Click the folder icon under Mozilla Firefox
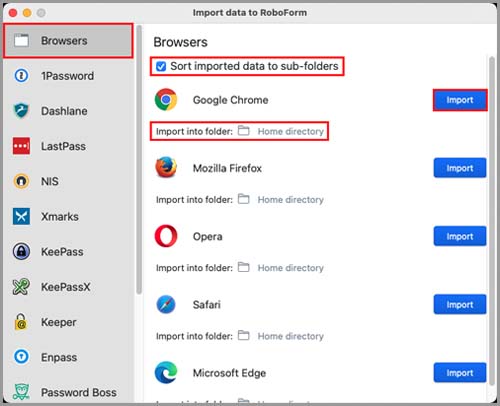This screenshot has width=500, height=406. tap(243, 199)
